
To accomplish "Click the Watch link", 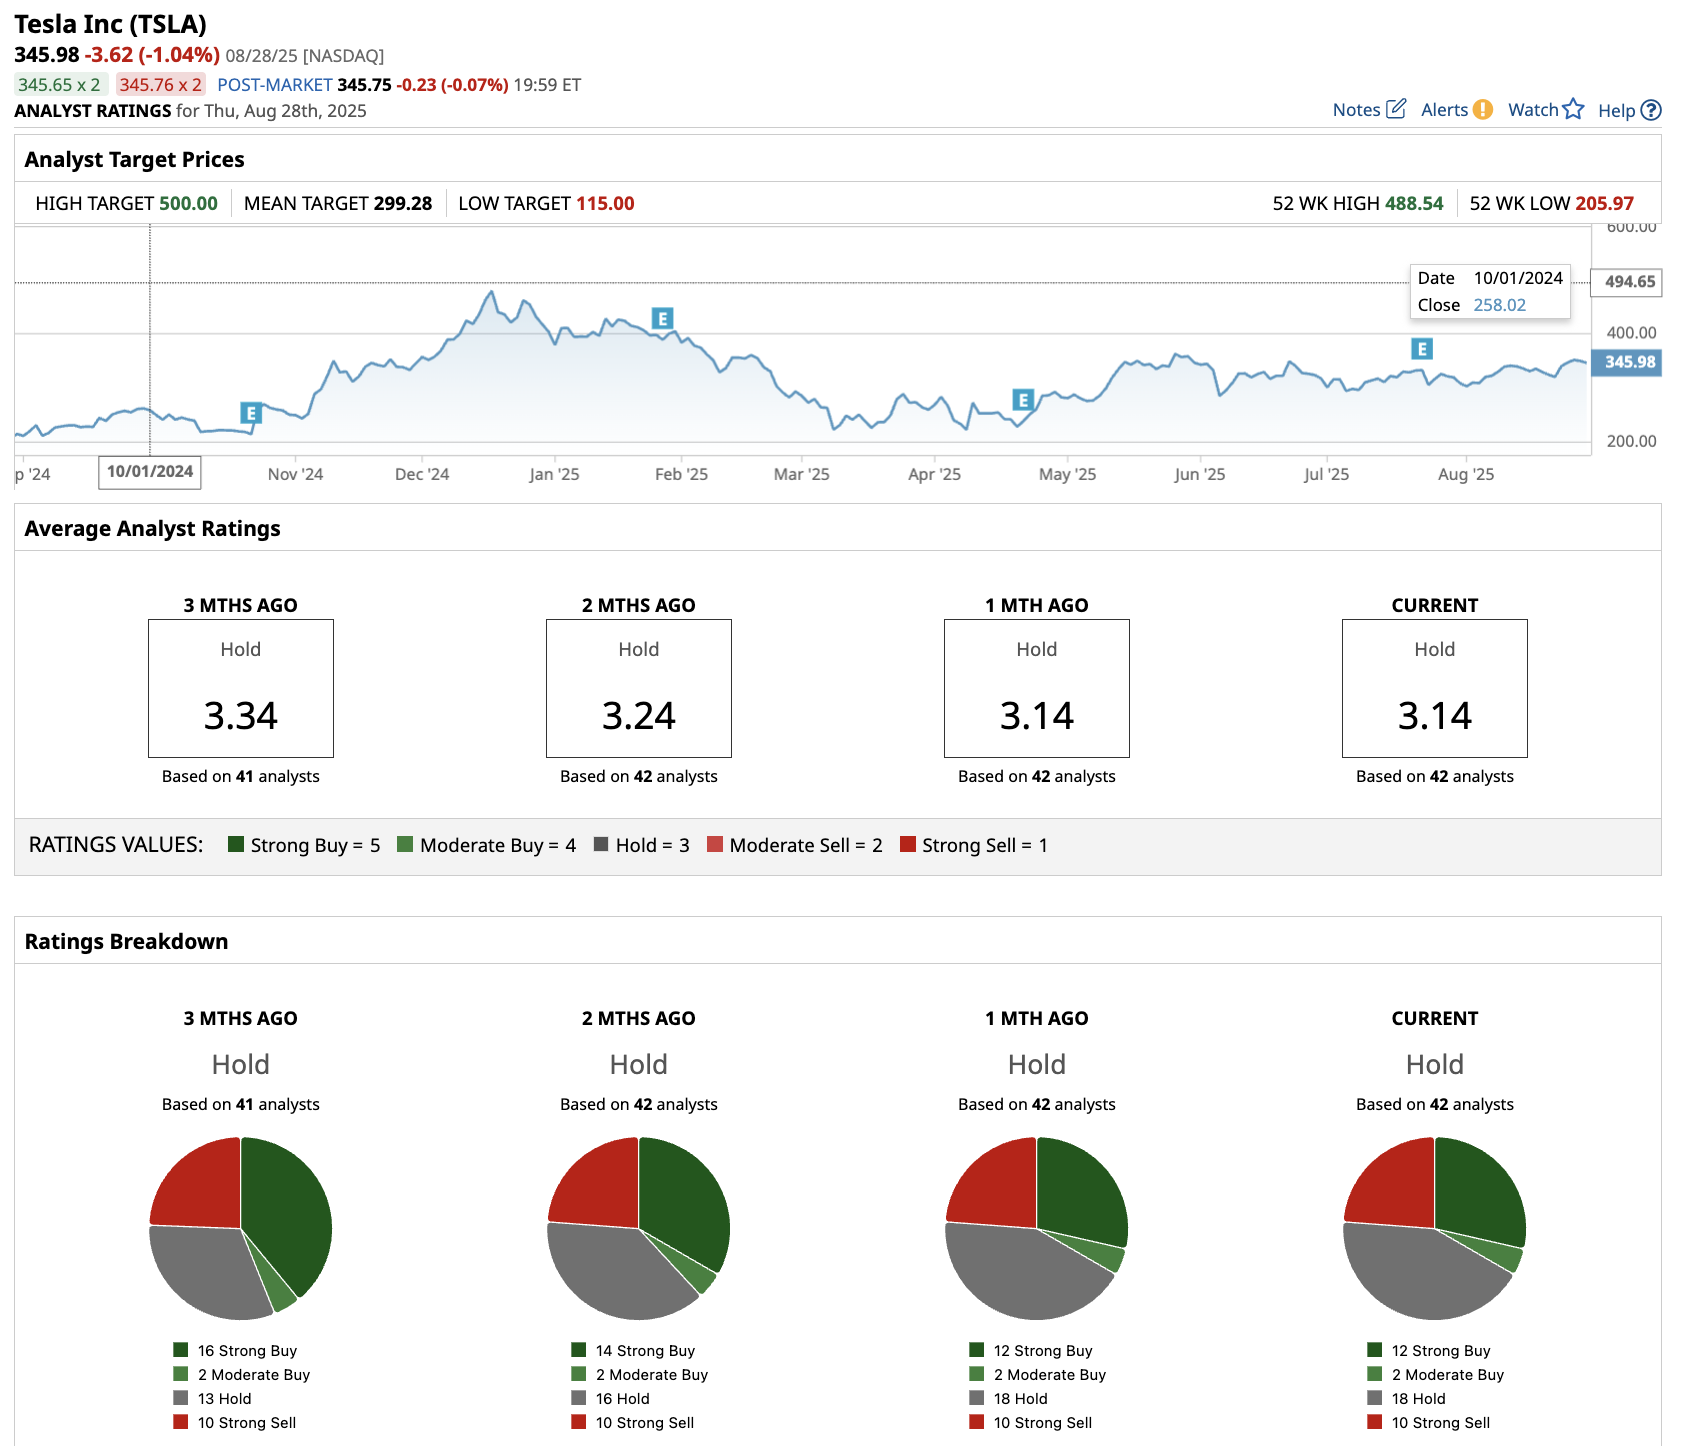I will 1533,110.
